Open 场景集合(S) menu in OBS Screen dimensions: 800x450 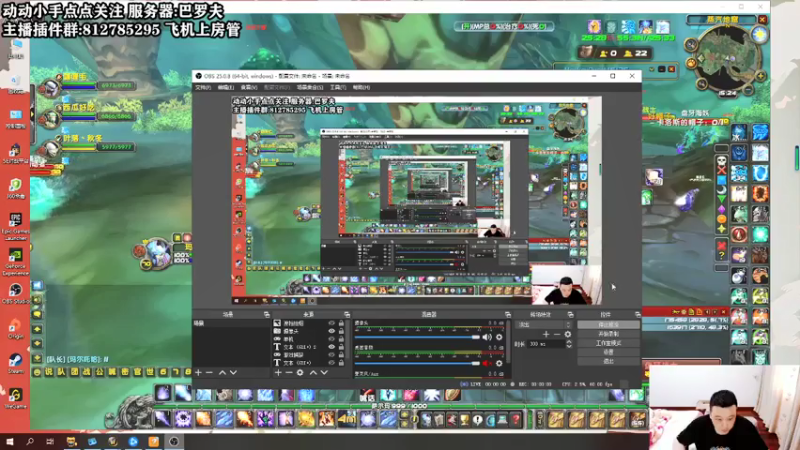(310, 88)
